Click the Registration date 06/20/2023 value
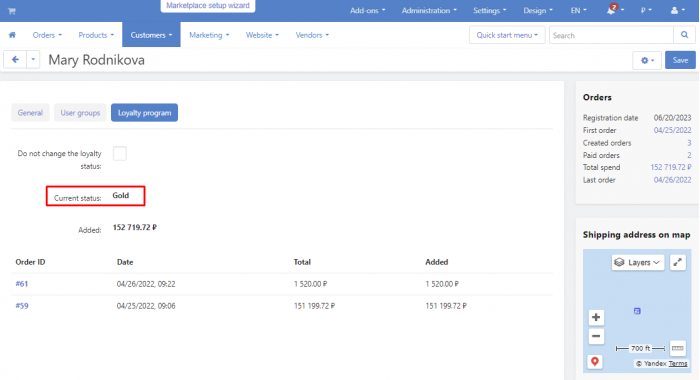This screenshot has width=700, height=380. (x=672, y=118)
